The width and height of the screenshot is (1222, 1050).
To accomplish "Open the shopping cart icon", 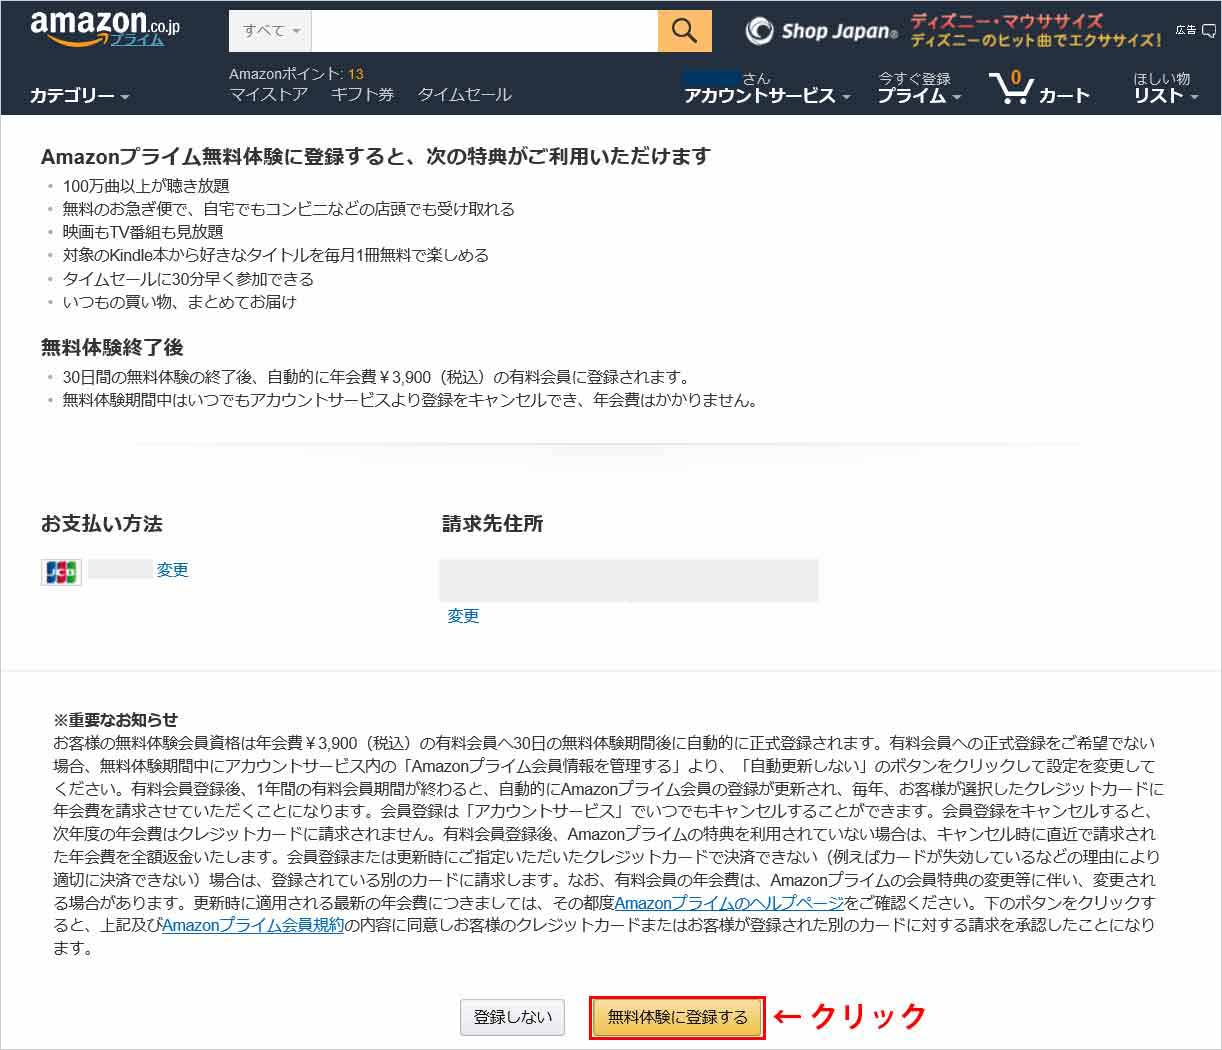I will [1039, 89].
